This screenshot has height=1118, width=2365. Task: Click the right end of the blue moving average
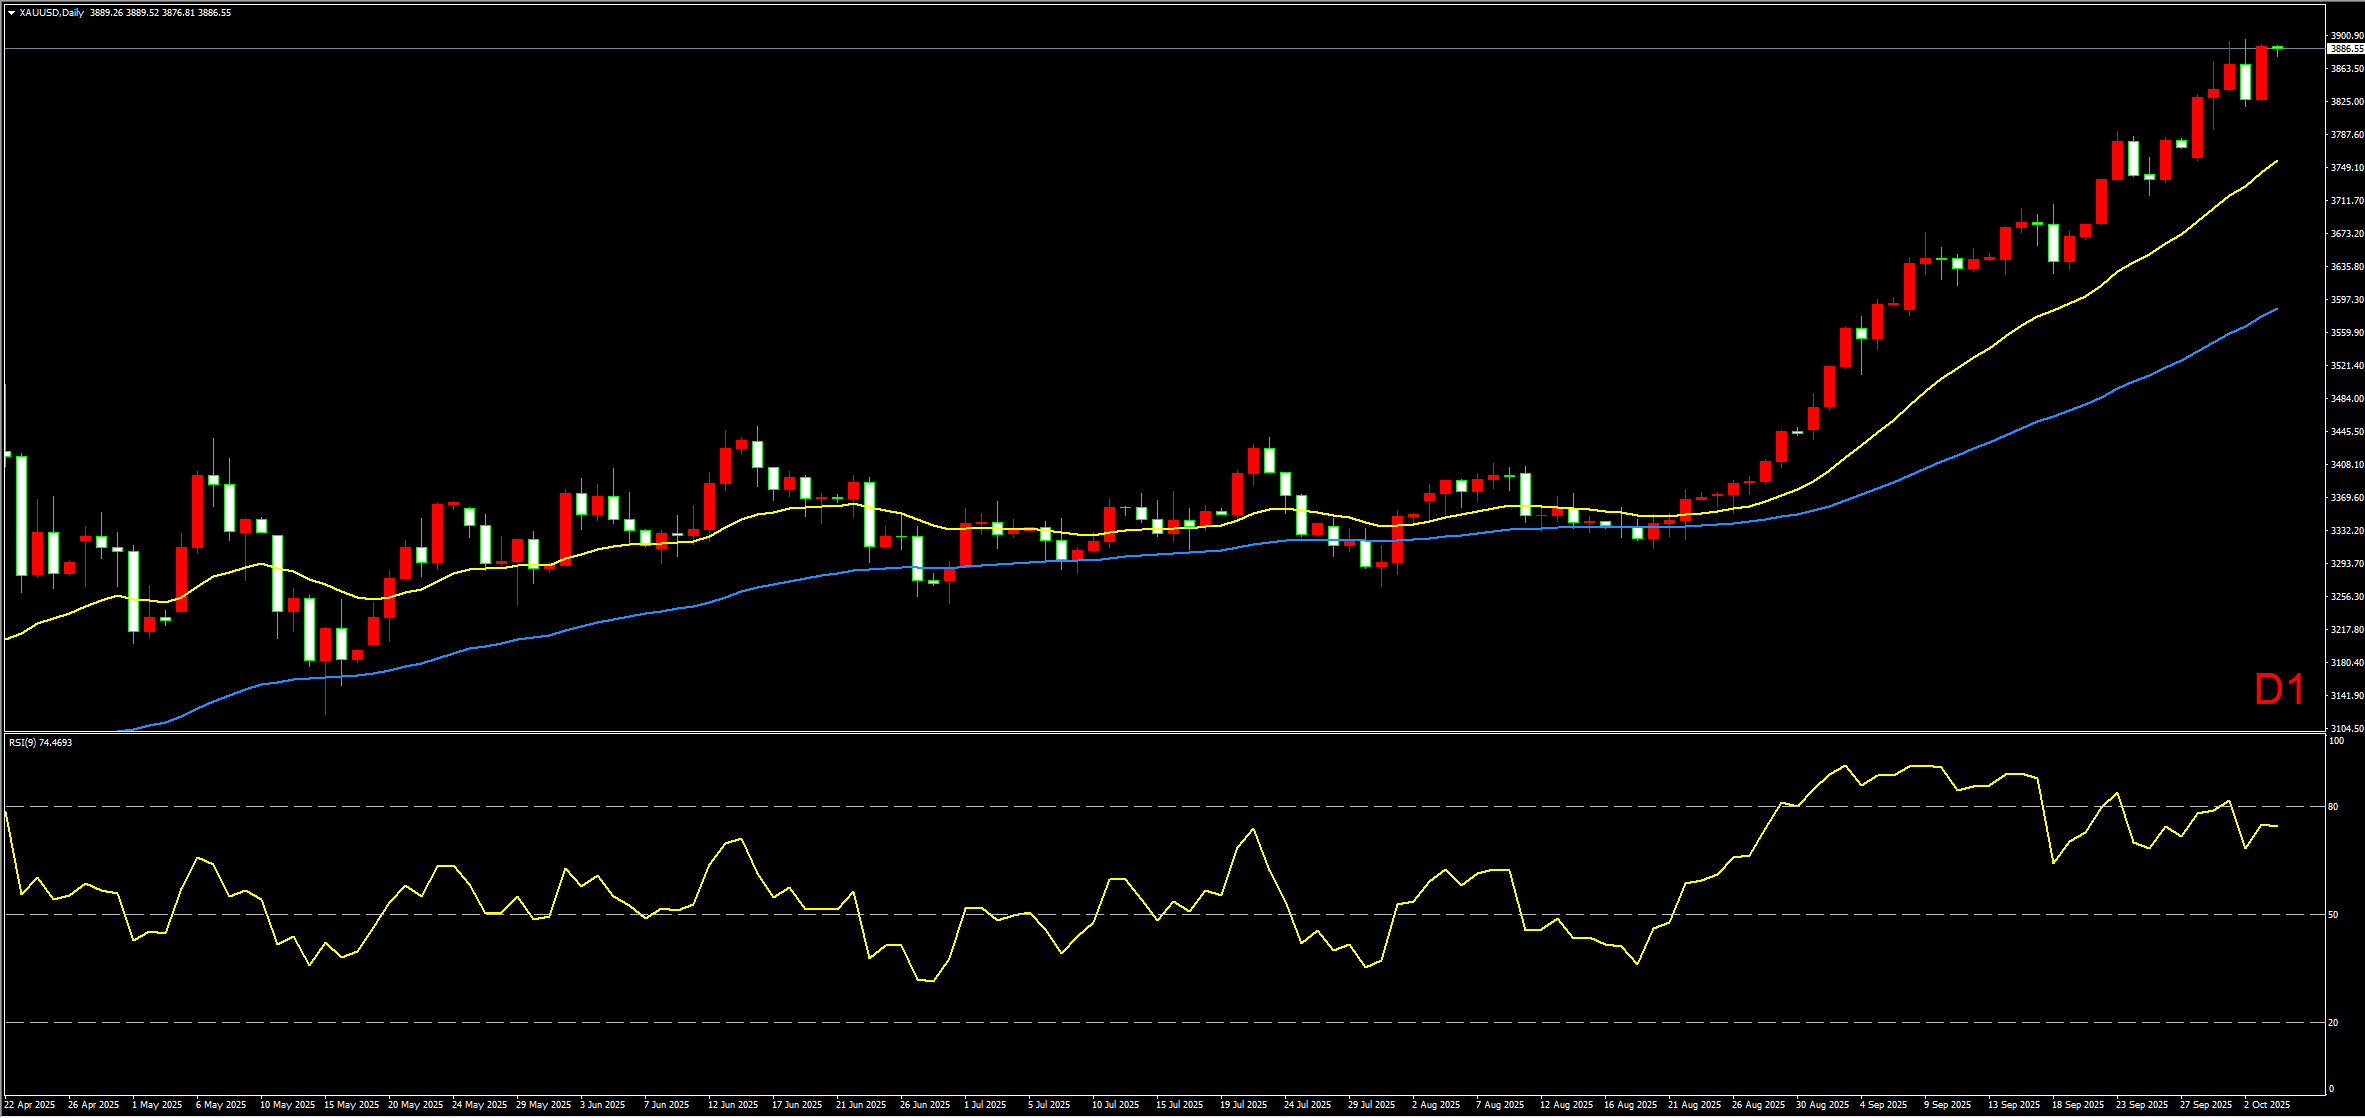click(x=2277, y=309)
